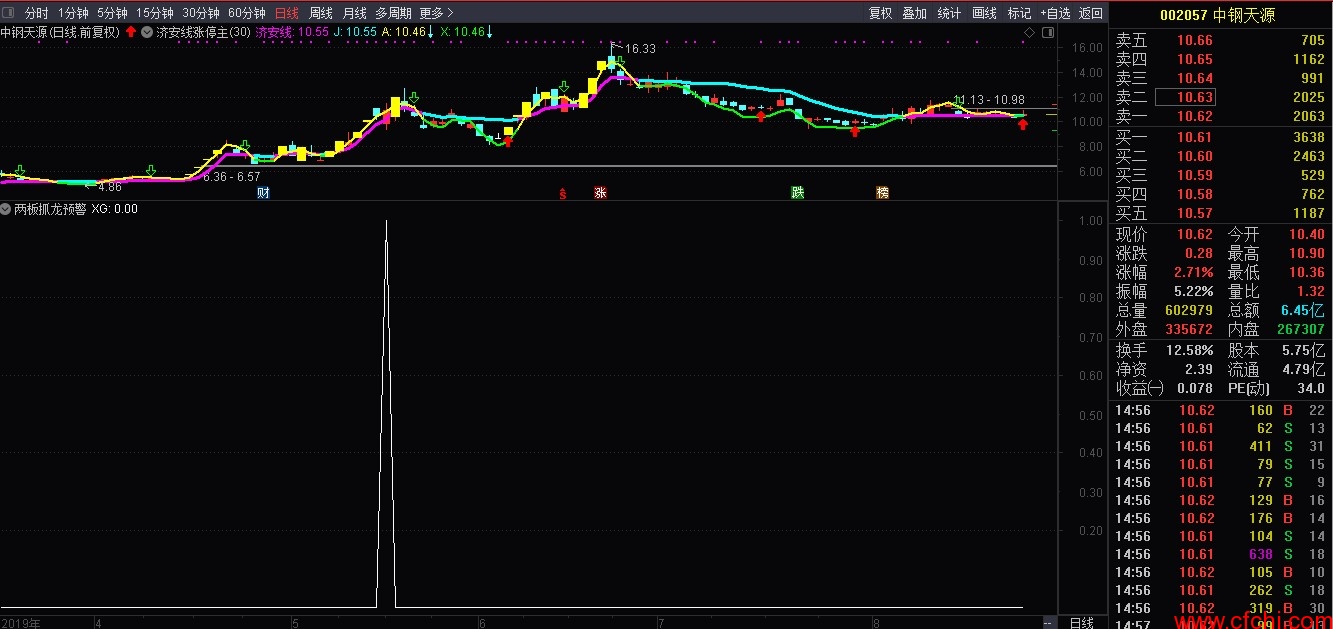Click the 收益(一) value 0.078

click(x=1195, y=388)
